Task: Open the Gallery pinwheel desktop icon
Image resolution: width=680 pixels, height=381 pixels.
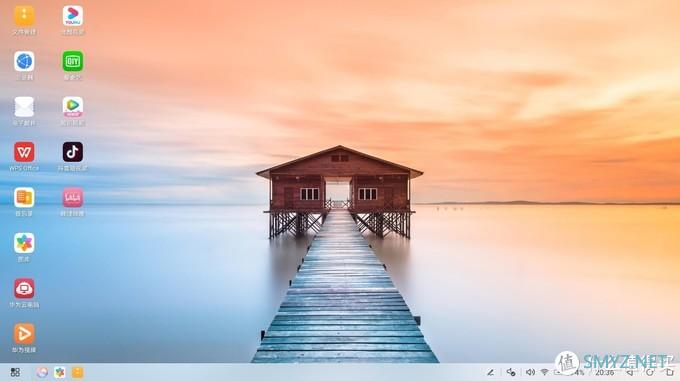Action: [24, 243]
